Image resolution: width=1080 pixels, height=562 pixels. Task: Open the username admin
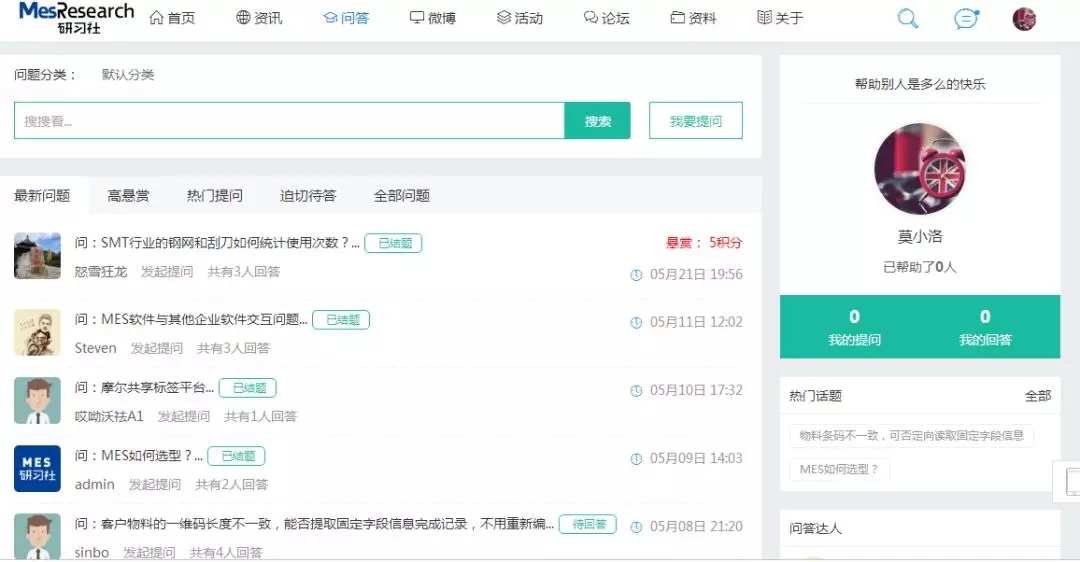(94, 484)
